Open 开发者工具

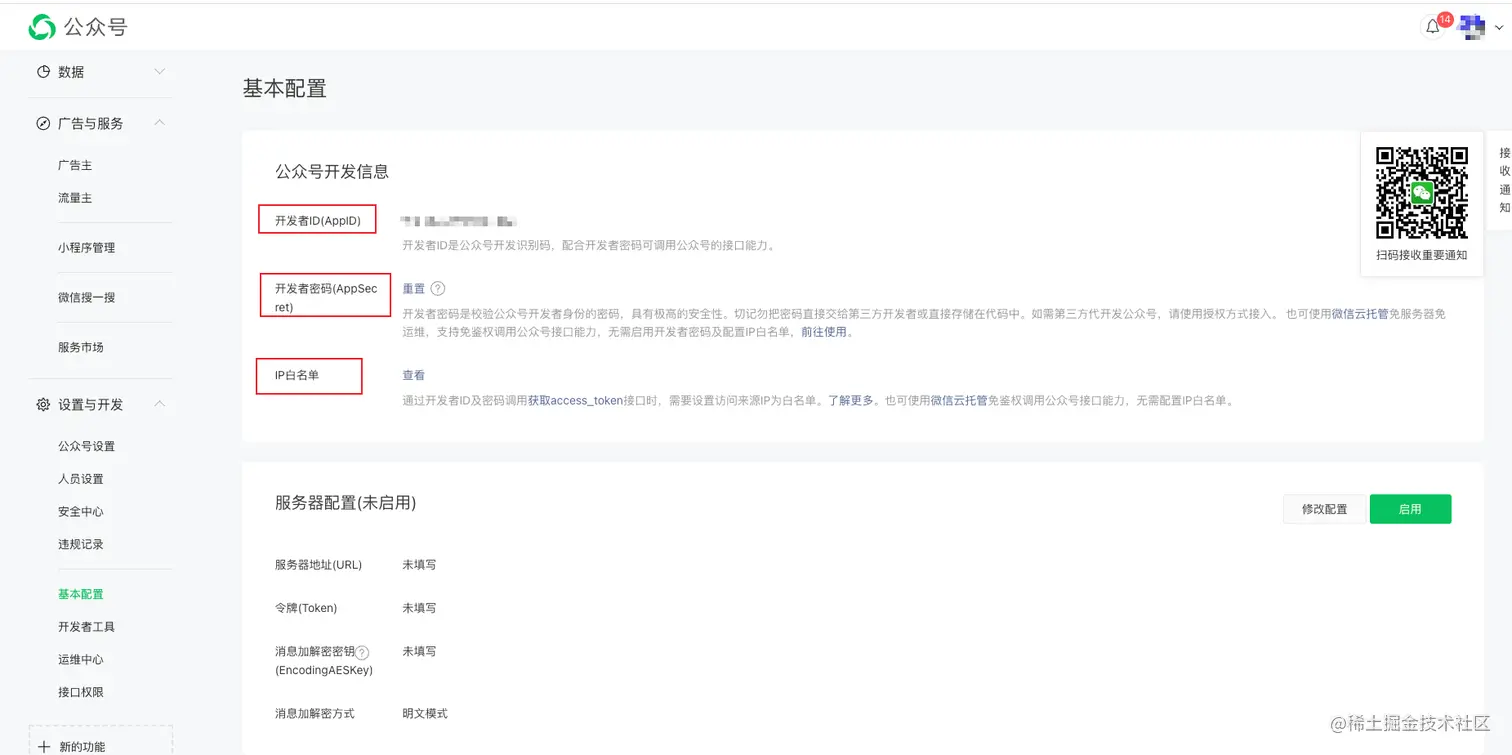pyautogui.click(x=86, y=627)
